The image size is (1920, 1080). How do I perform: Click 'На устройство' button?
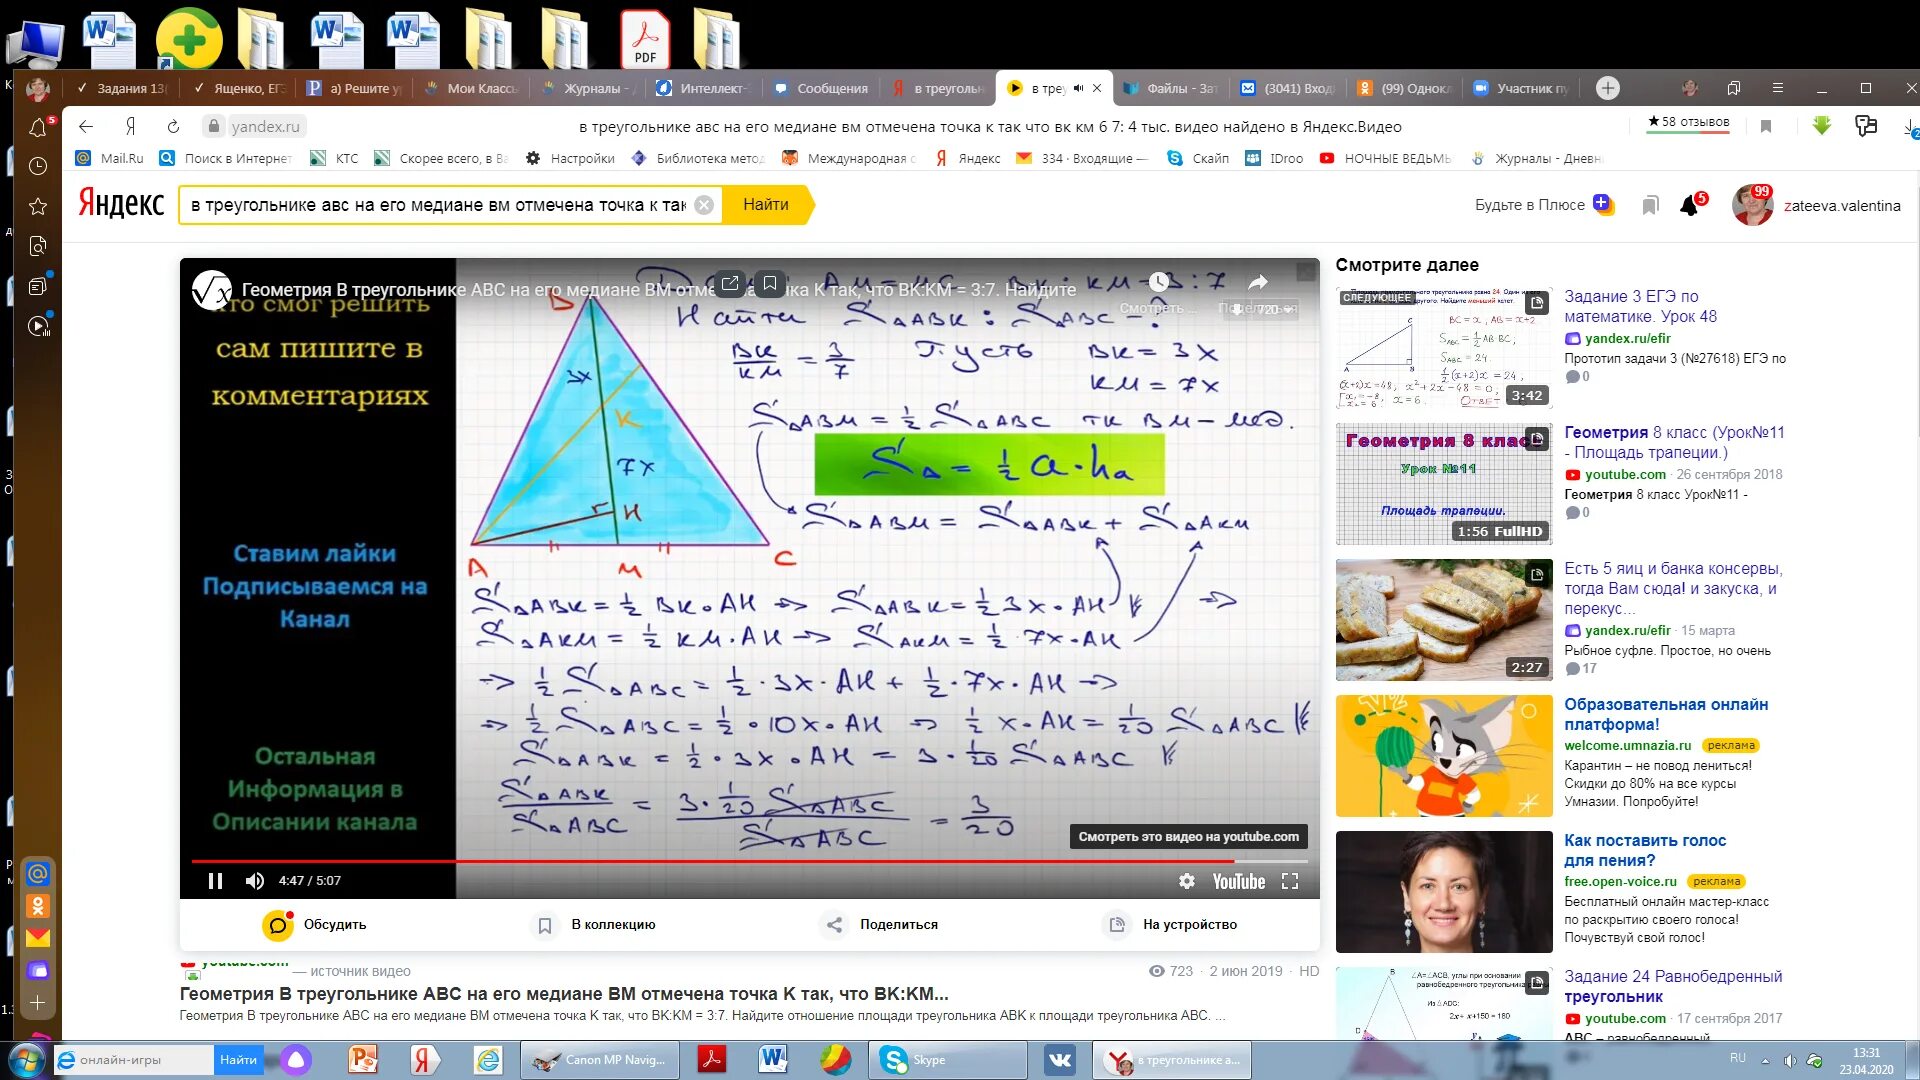pyautogui.click(x=1172, y=925)
